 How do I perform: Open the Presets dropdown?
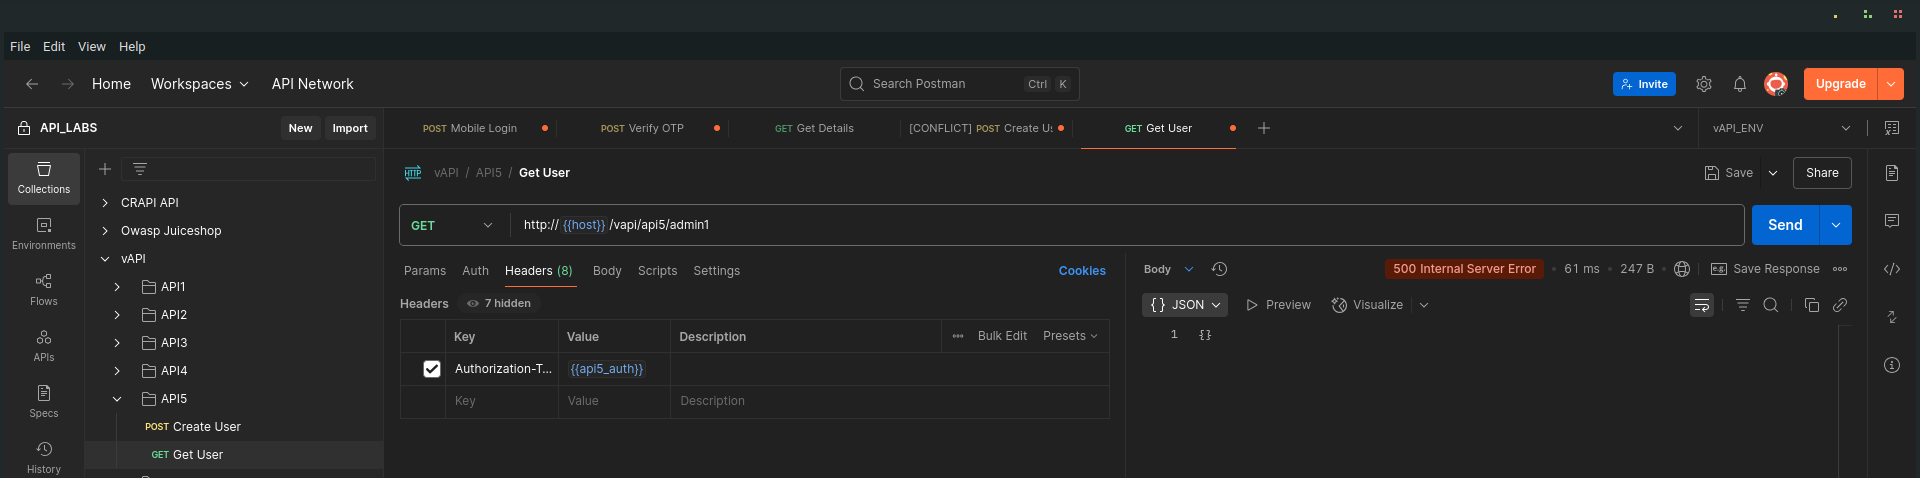pyautogui.click(x=1070, y=336)
